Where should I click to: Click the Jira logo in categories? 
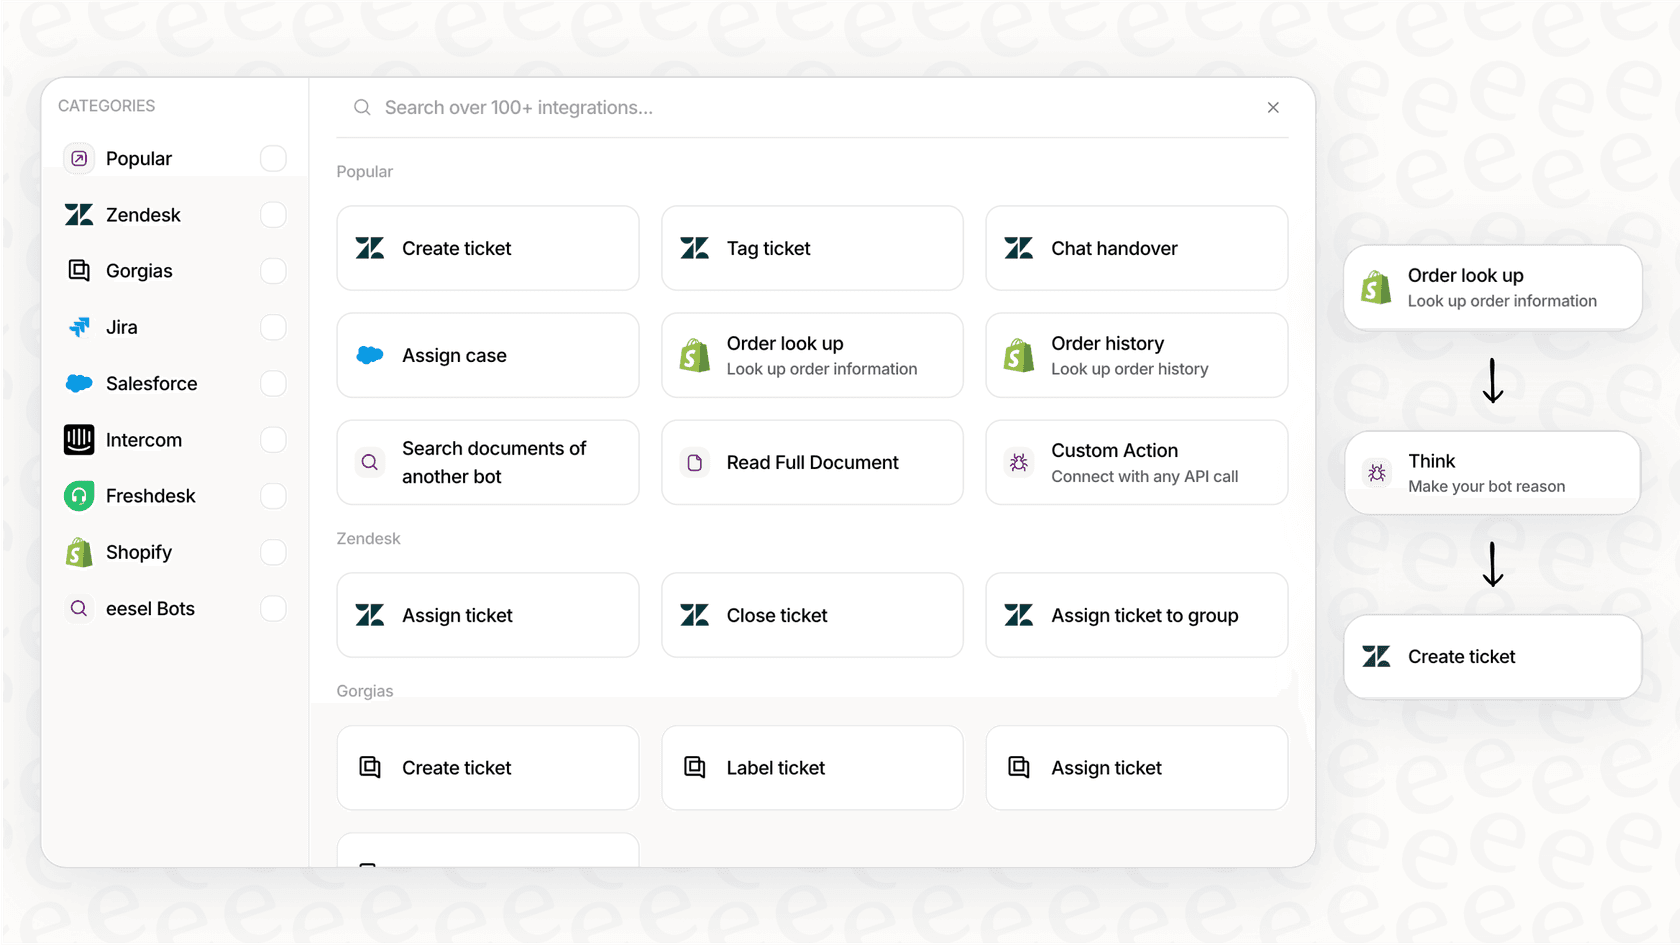pyautogui.click(x=79, y=327)
